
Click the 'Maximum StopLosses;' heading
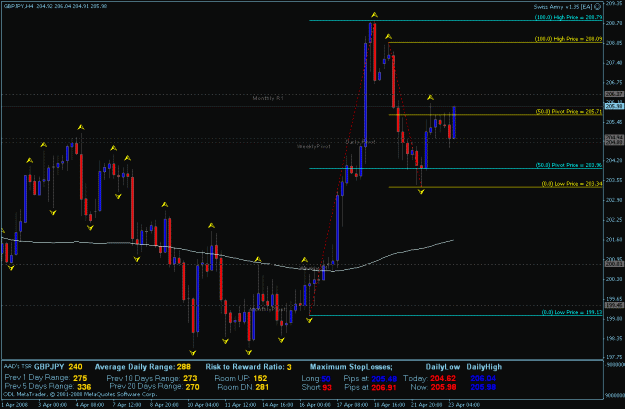click(x=351, y=367)
